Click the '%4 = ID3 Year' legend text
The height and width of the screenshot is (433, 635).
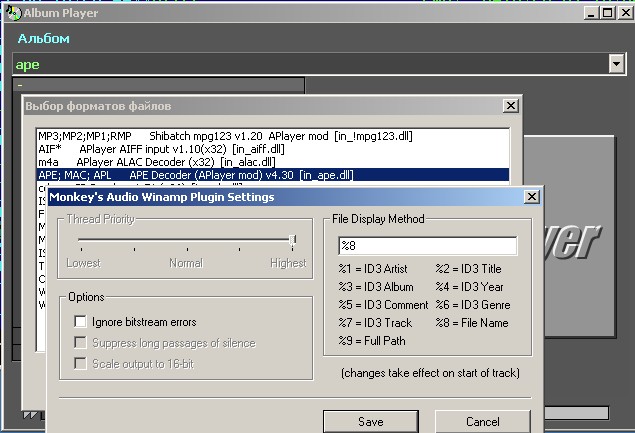point(470,287)
